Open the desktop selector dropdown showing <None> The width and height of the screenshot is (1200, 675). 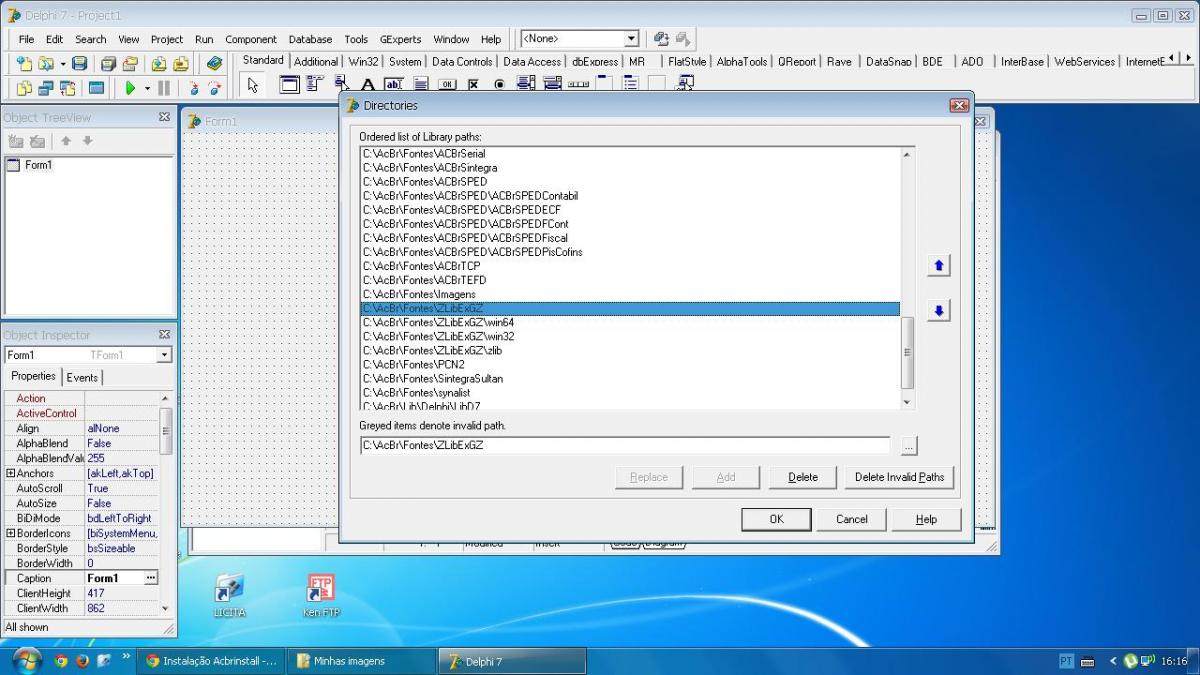pyautogui.click(x=631, y=39)
